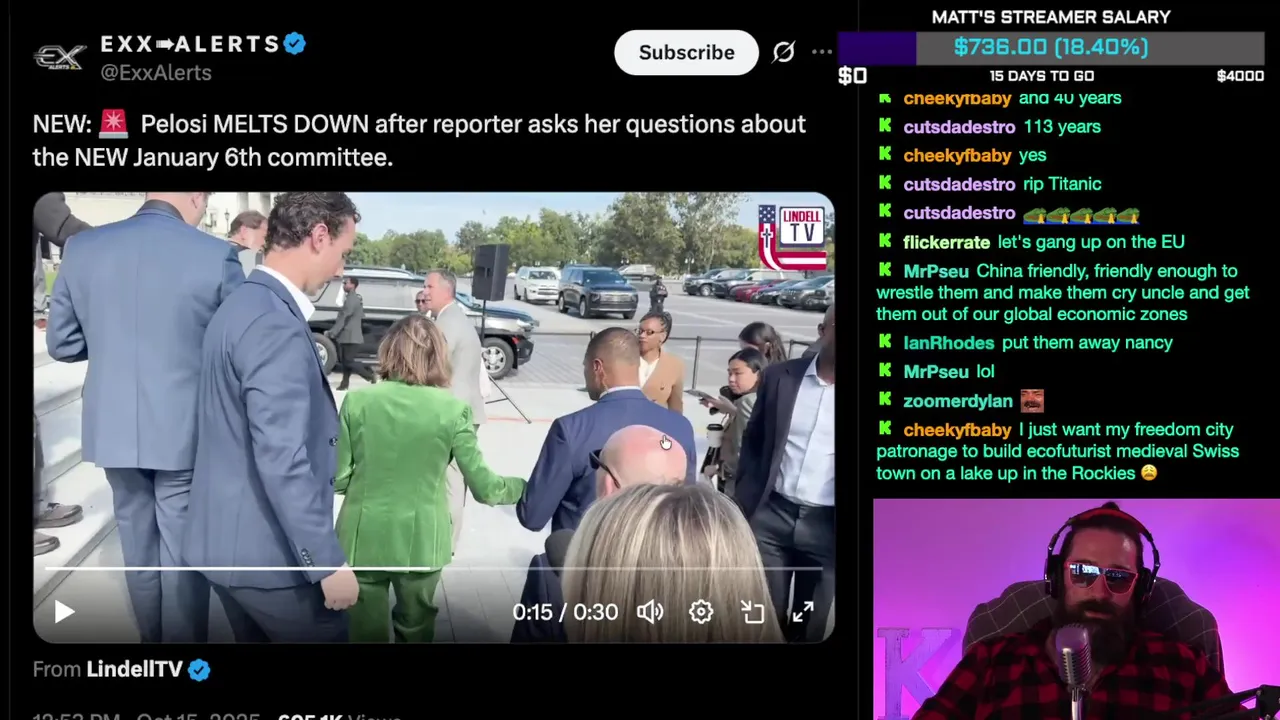Click the Kick badge beside flickerrate
The height and width of the screenshot is (720, 1280).
click(885, 241)
